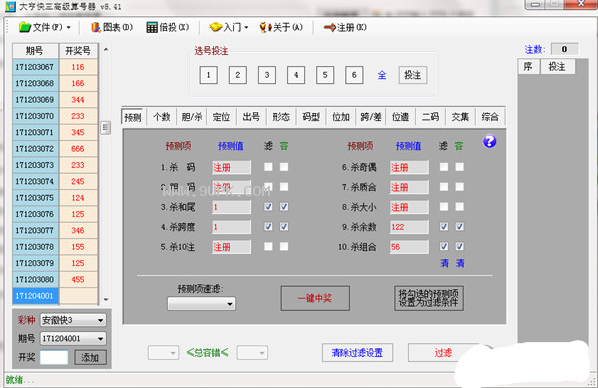Click the 开奖号 column header
Image resolution: width=598 pixels, height=388 pixels.
point(78,51)
